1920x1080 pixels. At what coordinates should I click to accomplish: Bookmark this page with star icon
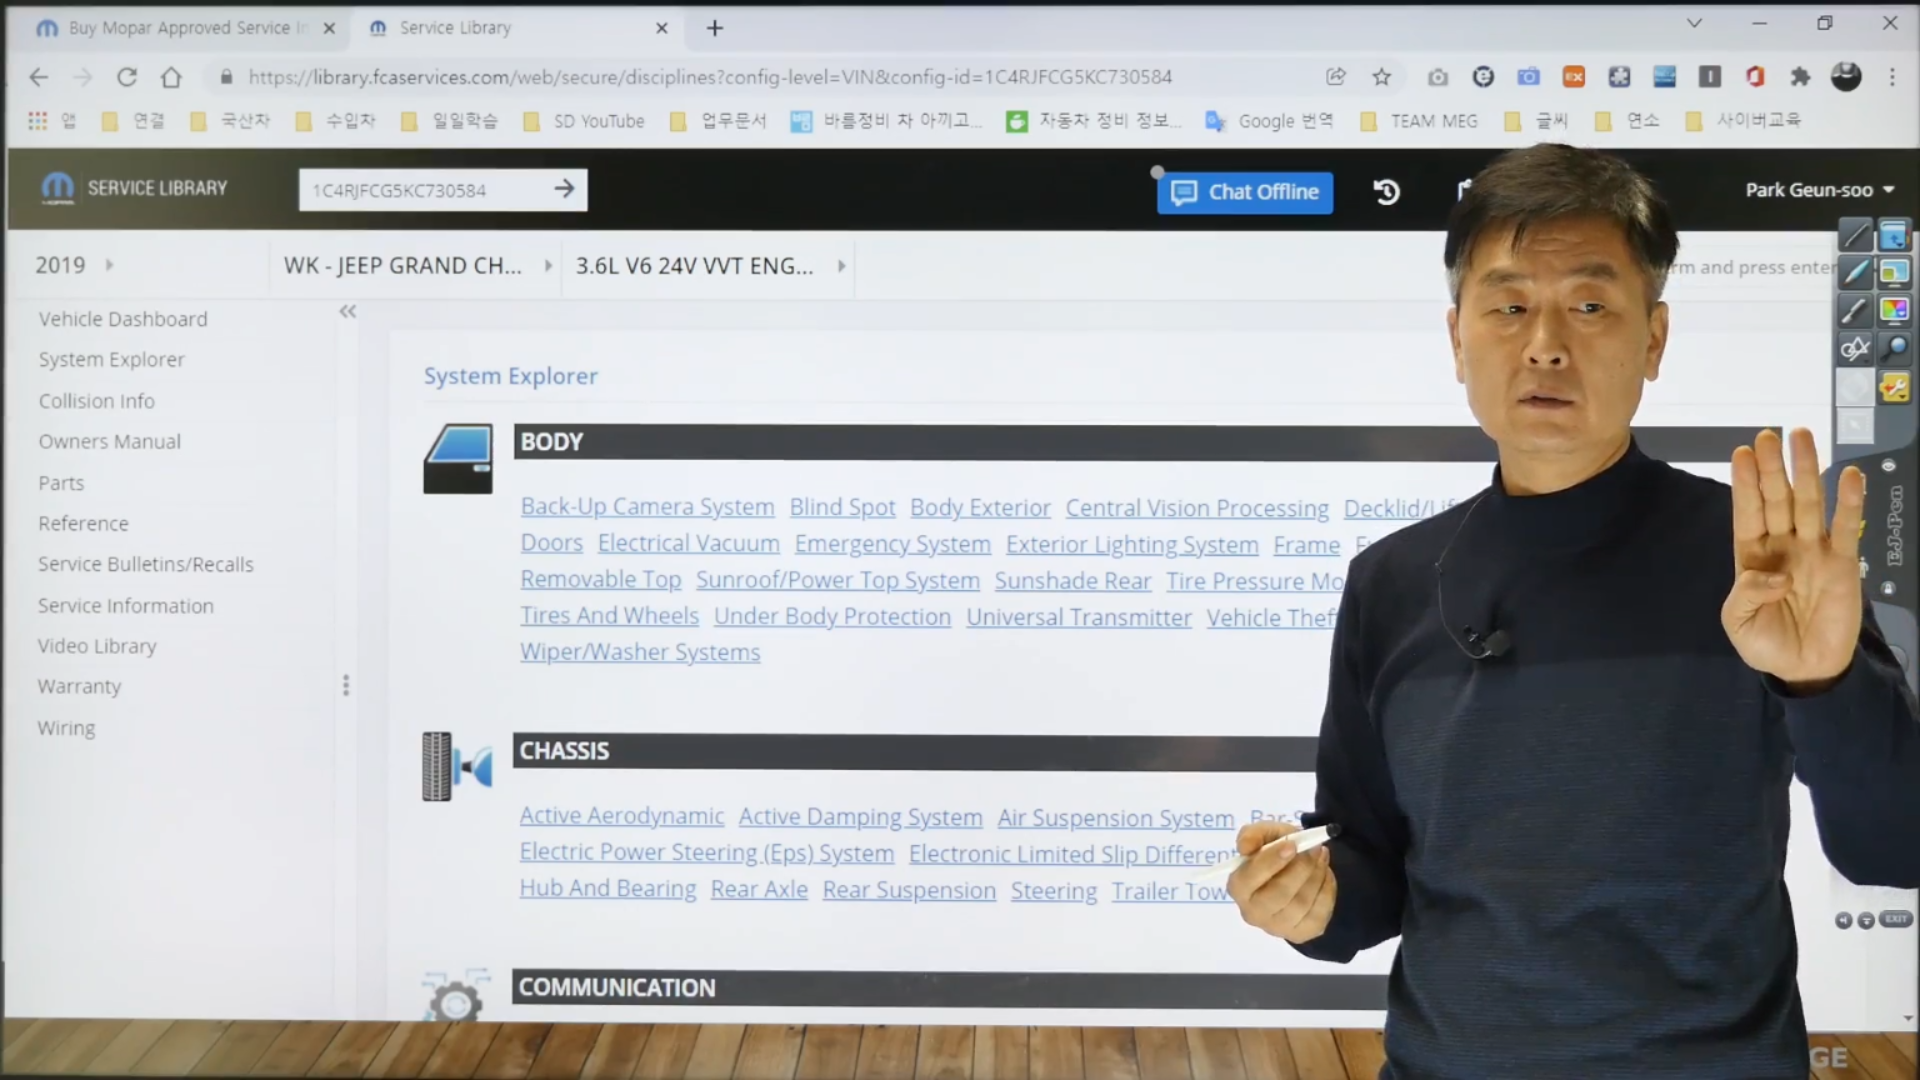(x=1381, y=77)
